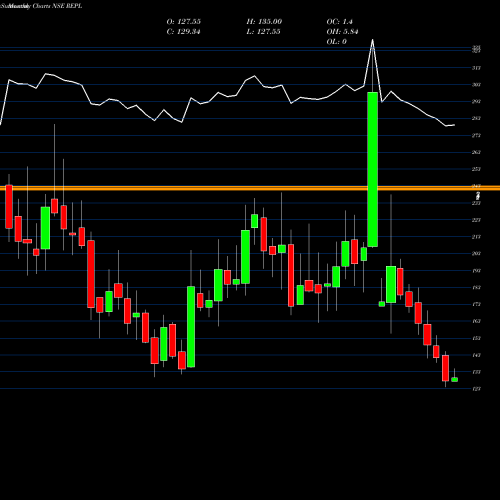
Task: Select the open value 'O: 127.55'
Action: coord(184,22)
